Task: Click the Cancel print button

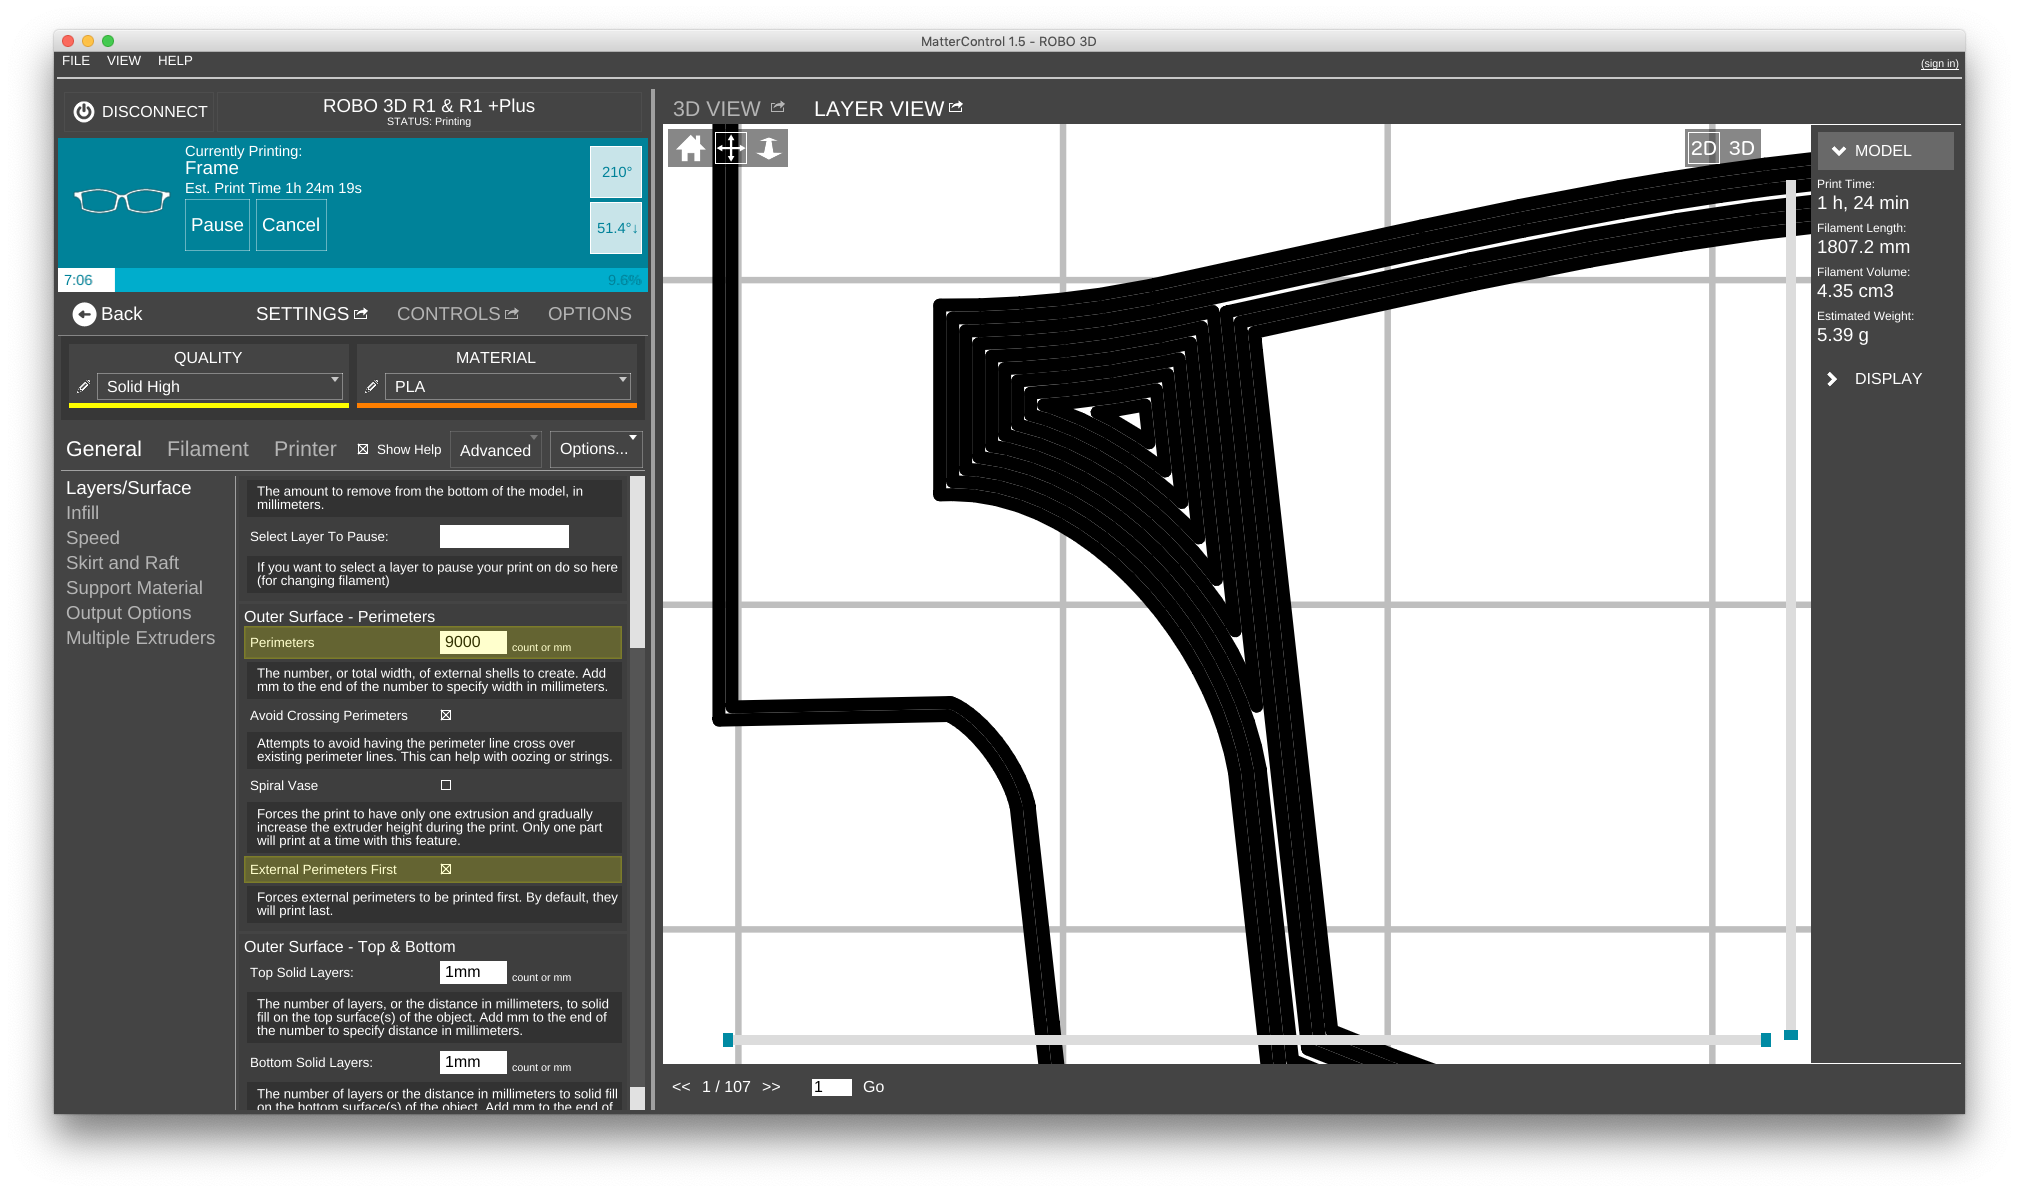Action: 289,224
